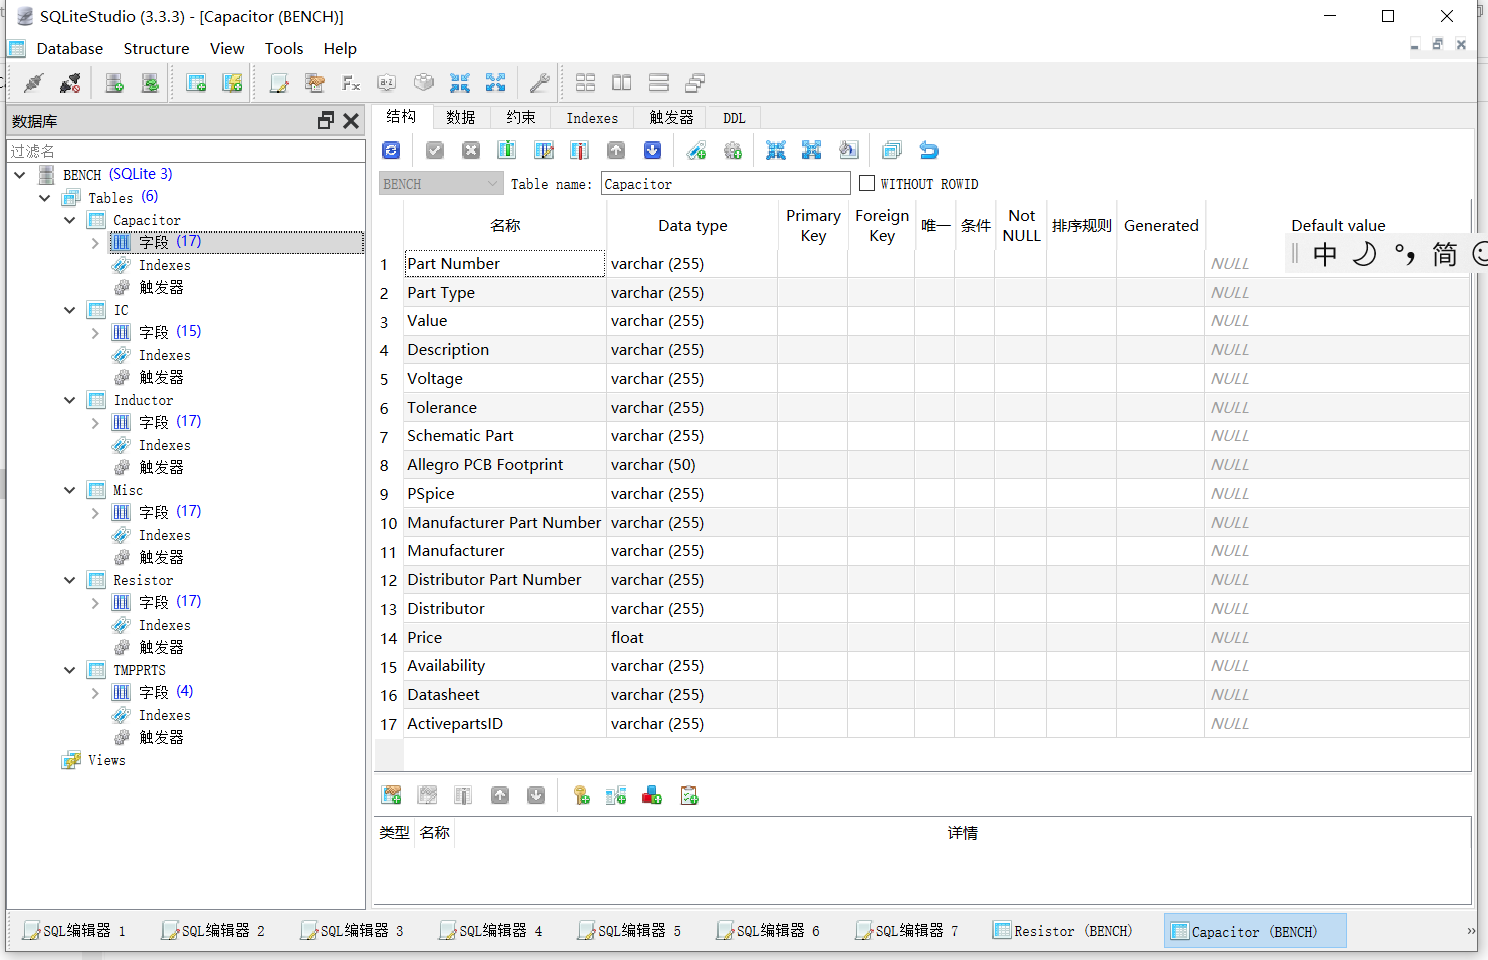Click the Disconnect from database icon
The image size is (1488, 960).
70,83
